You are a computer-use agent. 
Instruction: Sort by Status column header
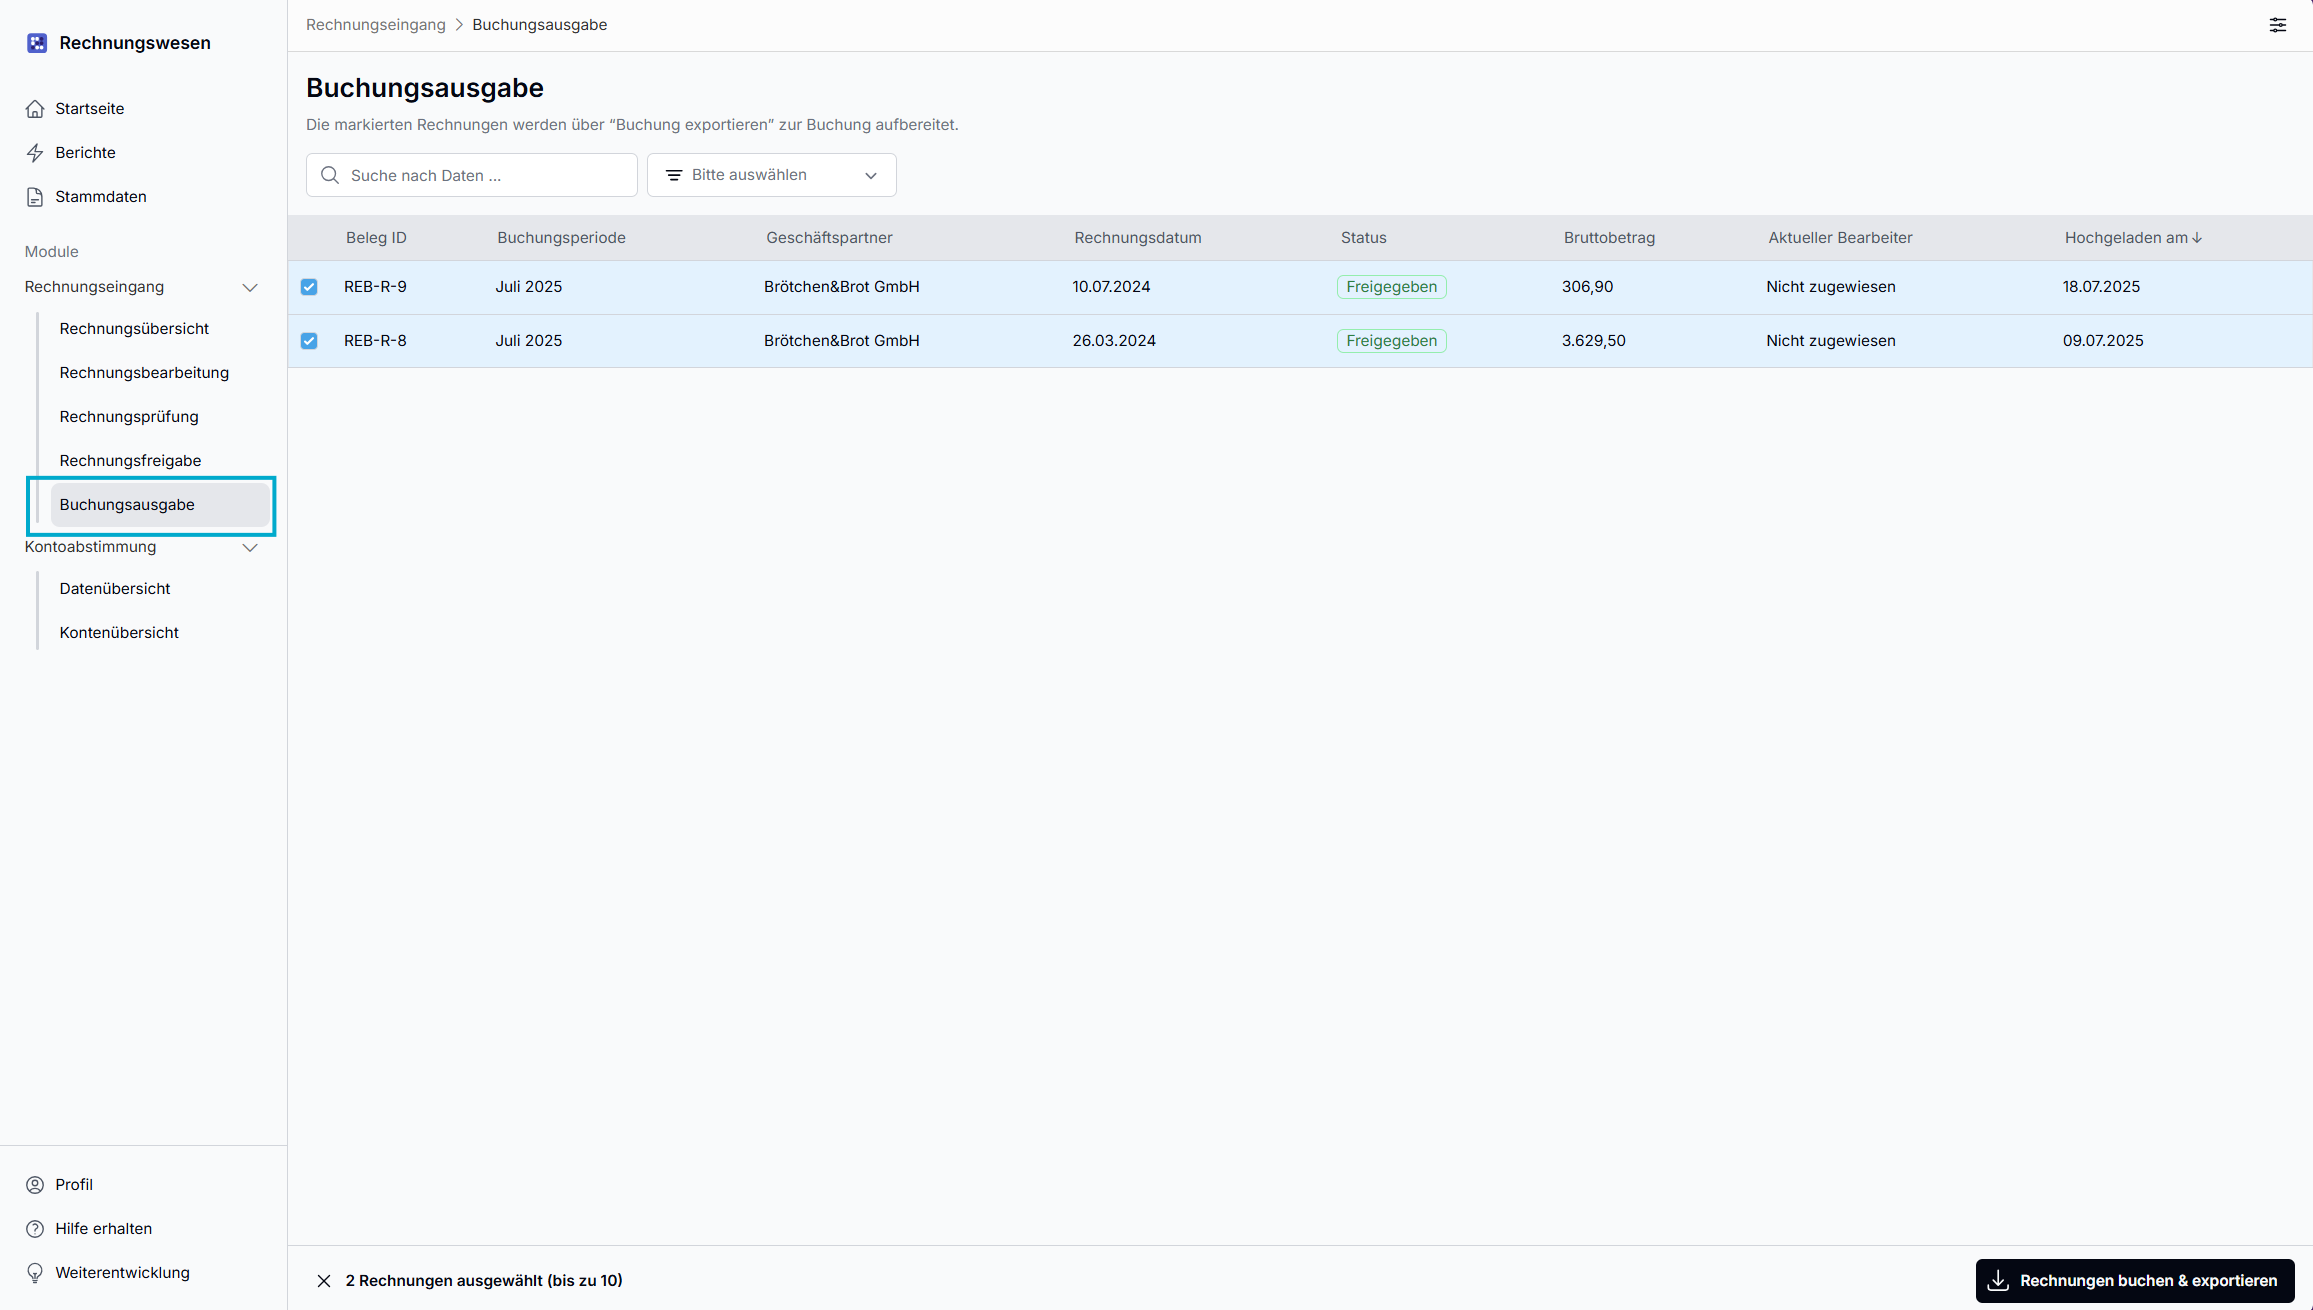pos(1364,238)
